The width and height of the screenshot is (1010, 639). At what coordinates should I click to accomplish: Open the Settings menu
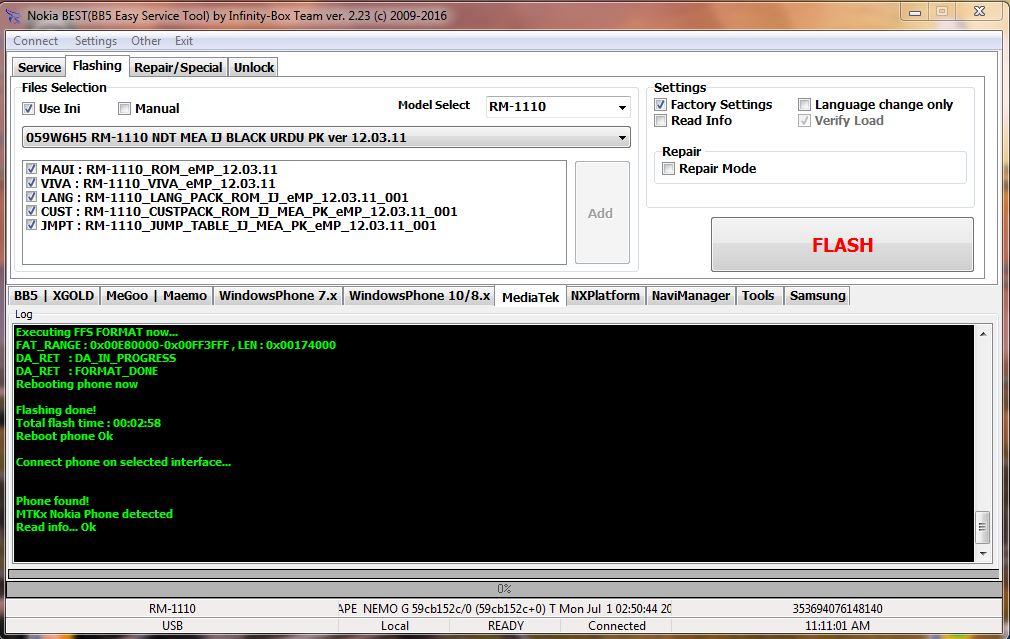click(95, 41)
